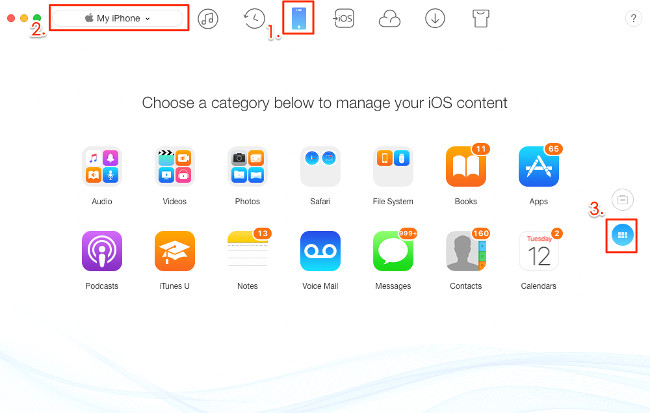Viewport: 650px width, 413px height.
Task: Click the green maximize window button
Action: [x=37, y=18]
